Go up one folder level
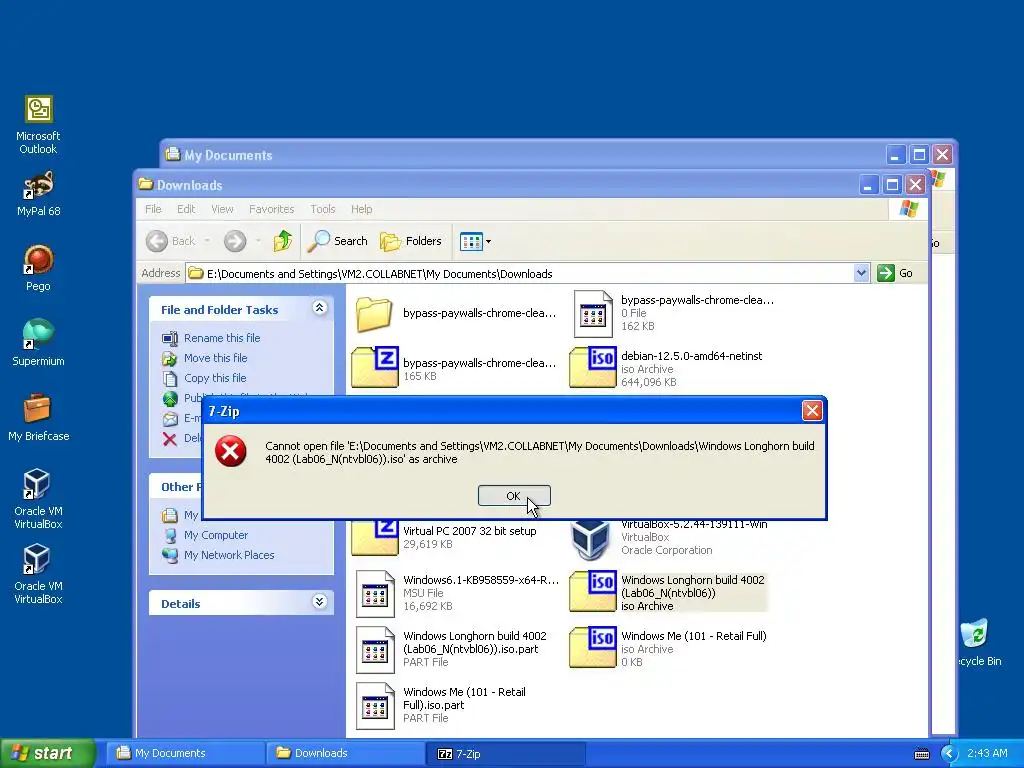The height and width of the screenshot is (768, 1024). coord(283,241)
